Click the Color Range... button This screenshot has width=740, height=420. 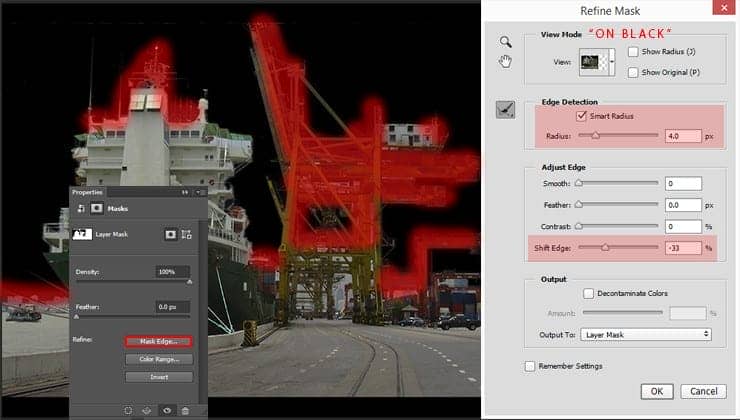(x=159, y=359)
